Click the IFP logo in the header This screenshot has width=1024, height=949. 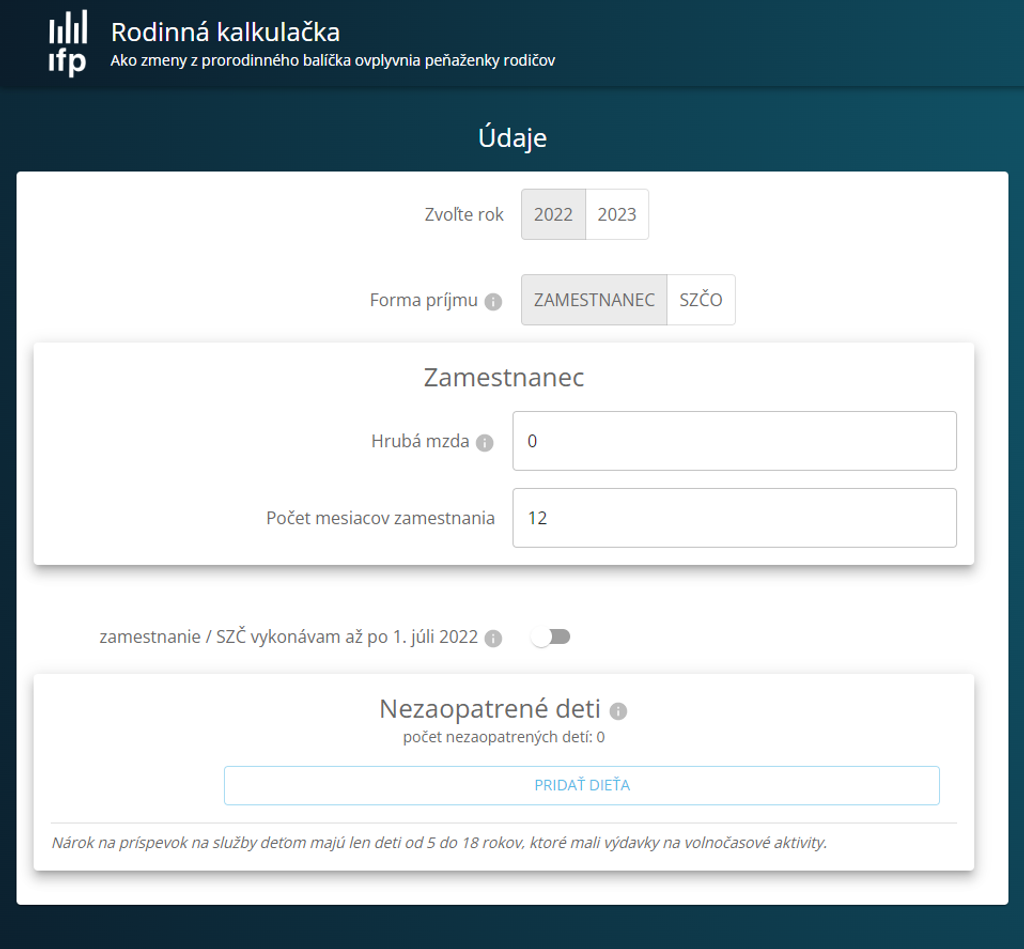[x=68, y=43]
